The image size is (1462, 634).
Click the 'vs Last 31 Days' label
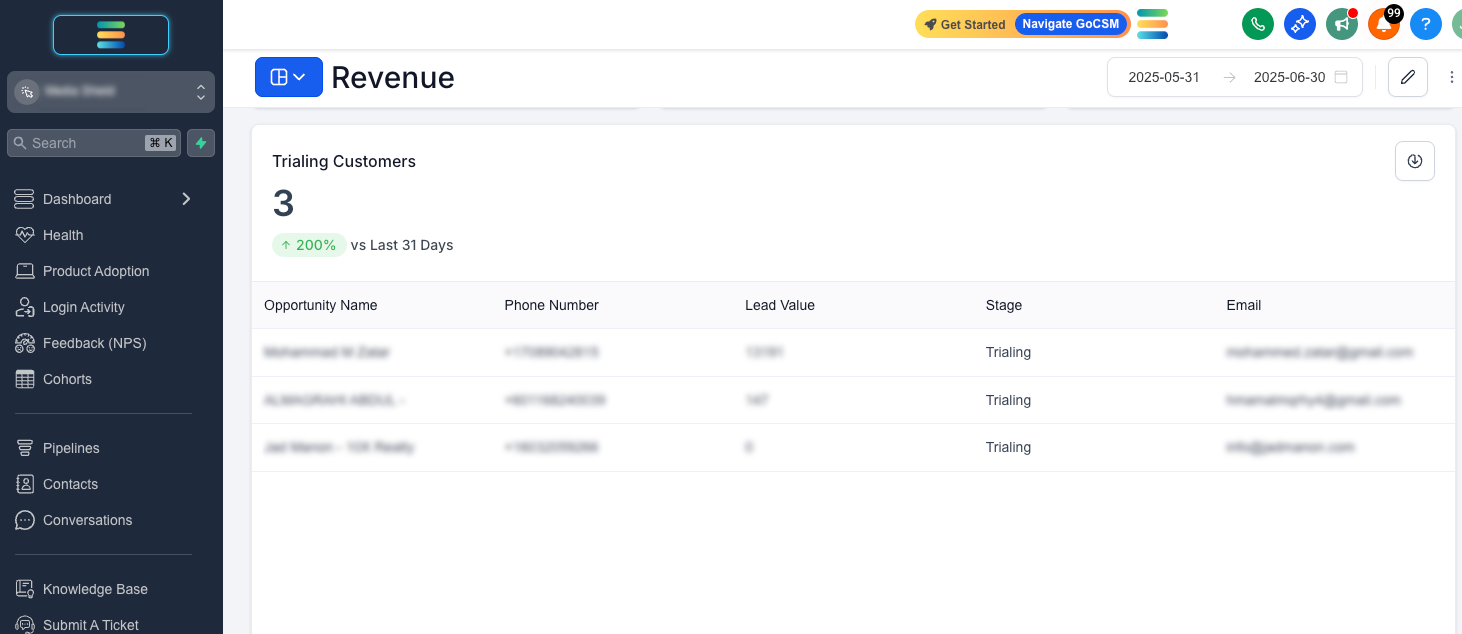(x=402, y=245)
